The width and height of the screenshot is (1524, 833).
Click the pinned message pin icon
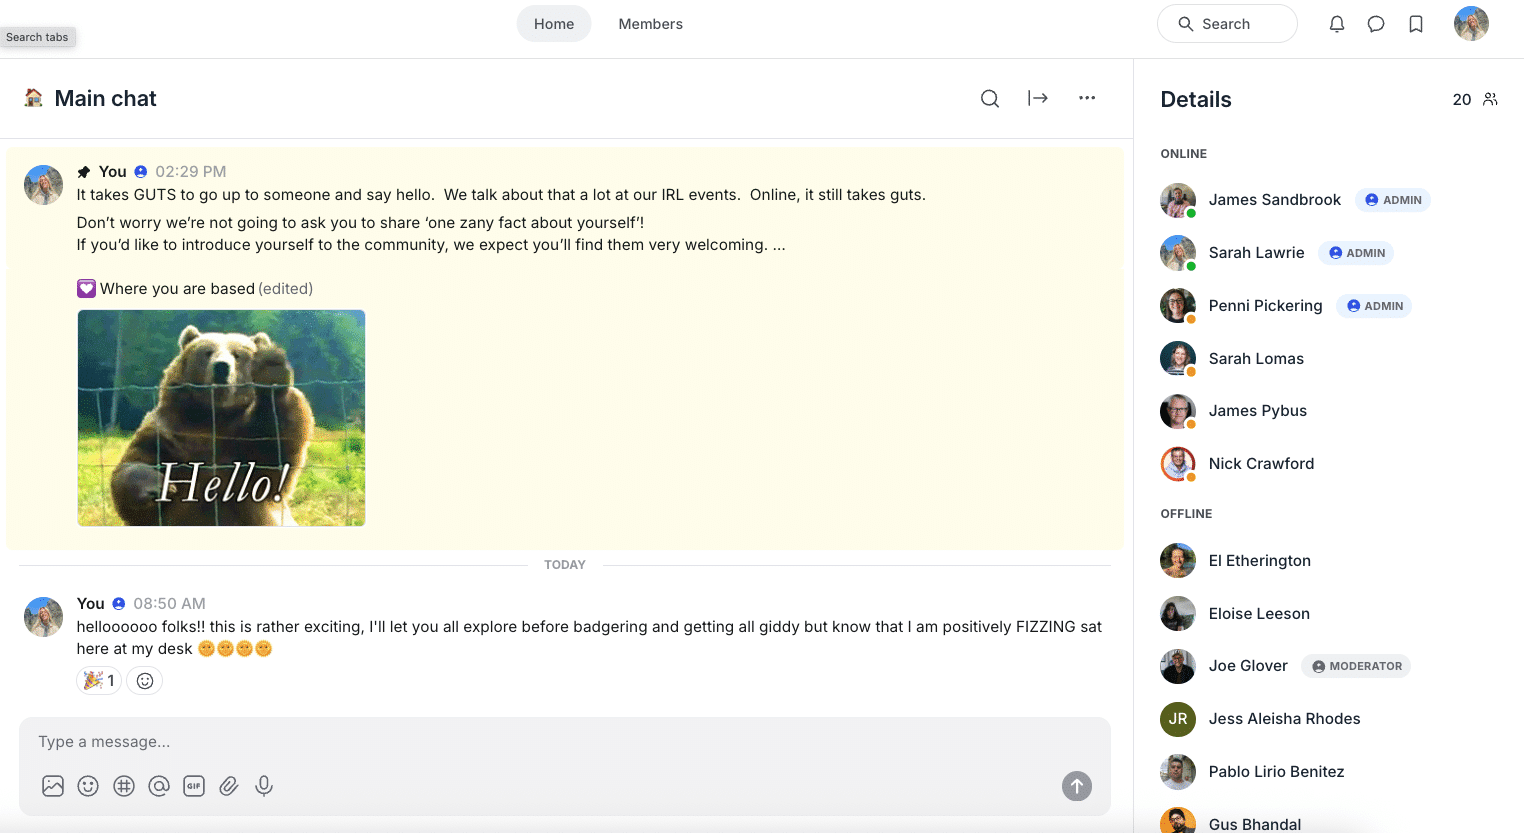click(84, 172)
